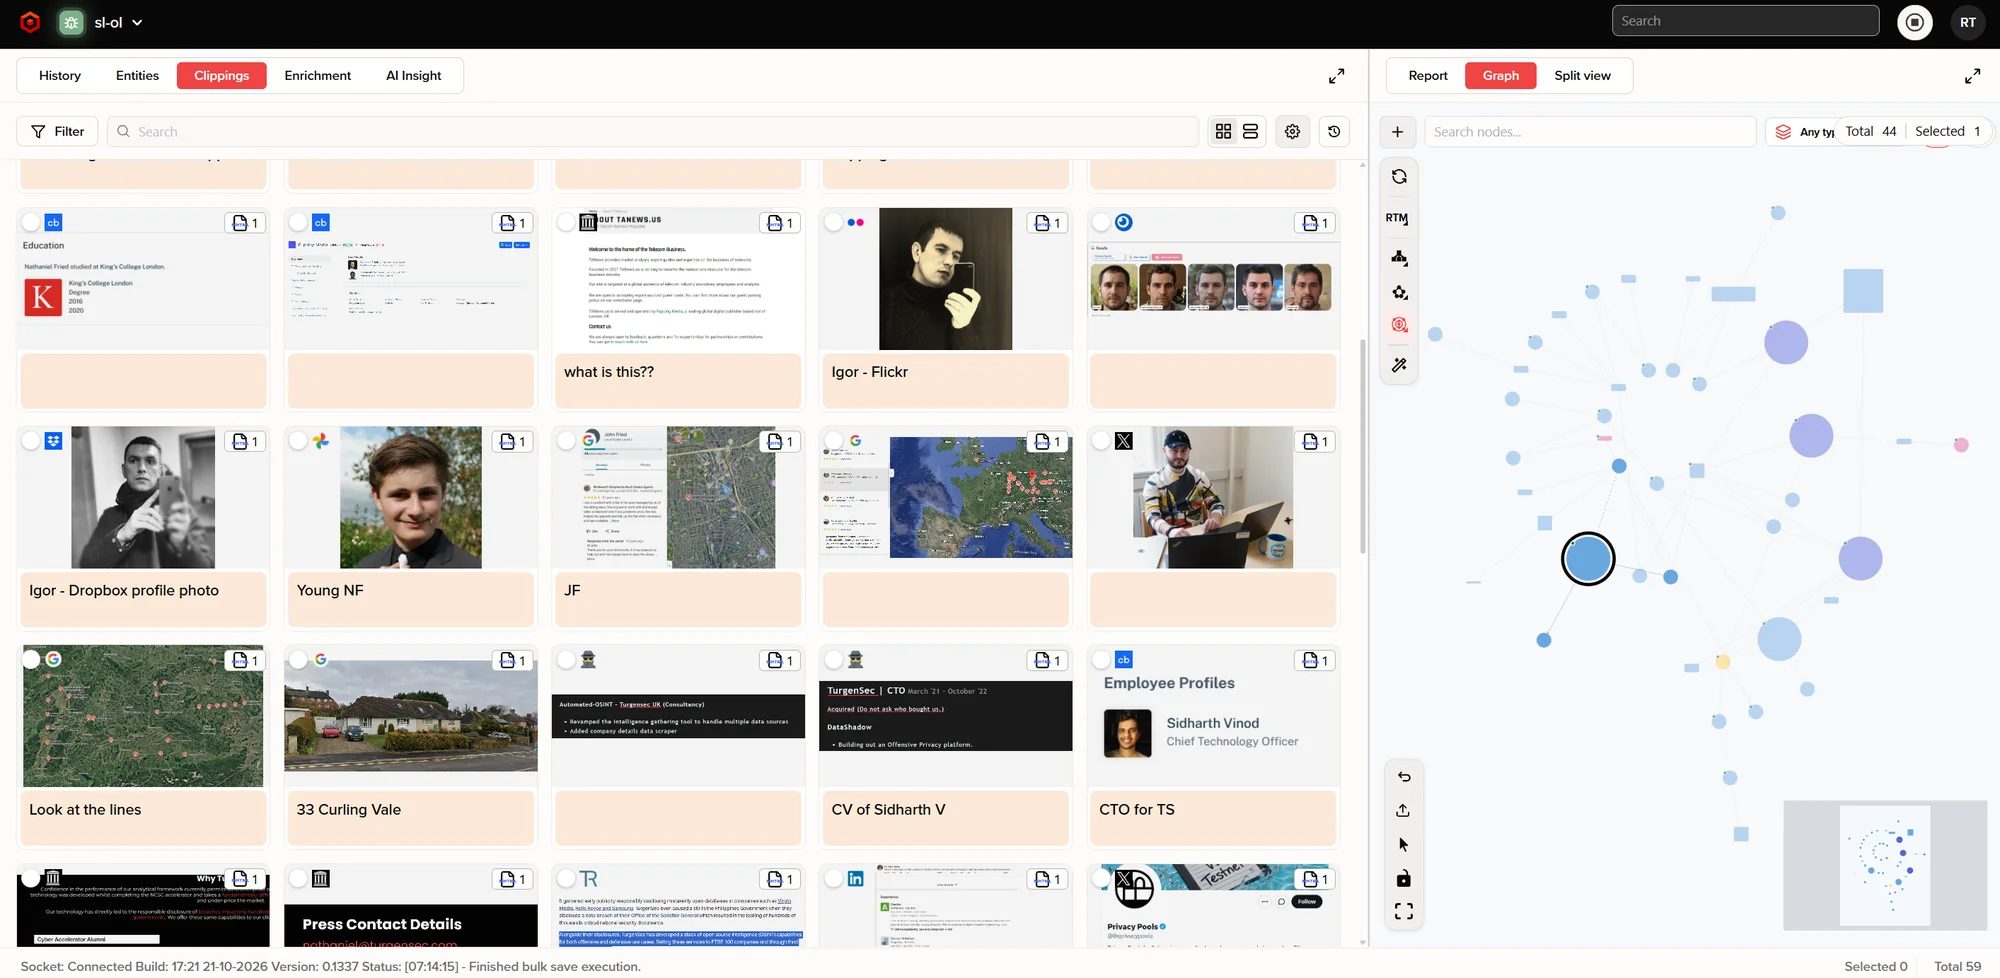Fit graph to screen
The width and height of the screenshot is (2000, 978).
(x=1404, y=912)
